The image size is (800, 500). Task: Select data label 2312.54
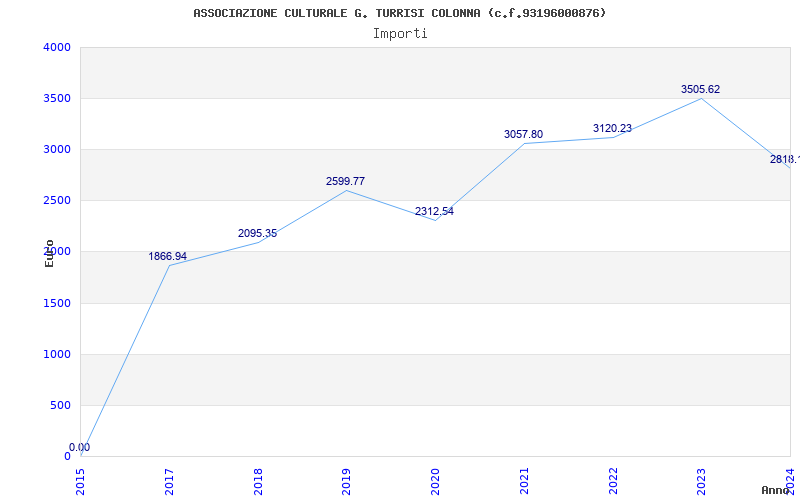coord(434,211)
